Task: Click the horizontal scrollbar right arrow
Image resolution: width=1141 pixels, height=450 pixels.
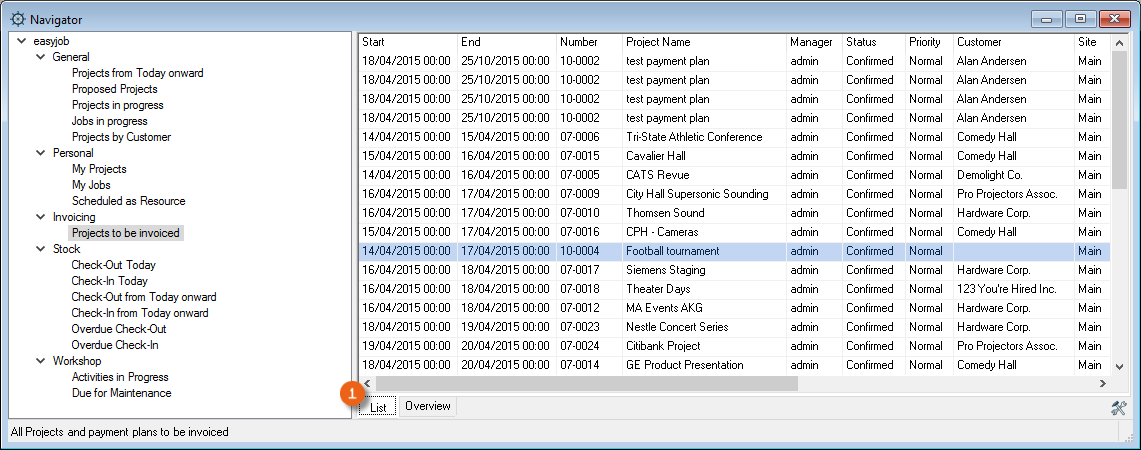Action: tap(1102, 383)
